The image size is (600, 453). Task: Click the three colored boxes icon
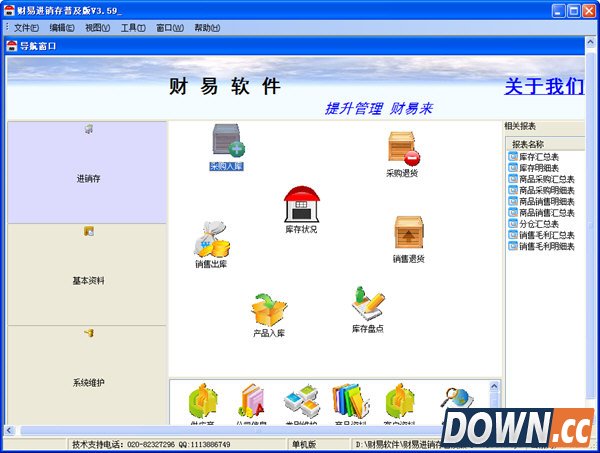(302, 402)
